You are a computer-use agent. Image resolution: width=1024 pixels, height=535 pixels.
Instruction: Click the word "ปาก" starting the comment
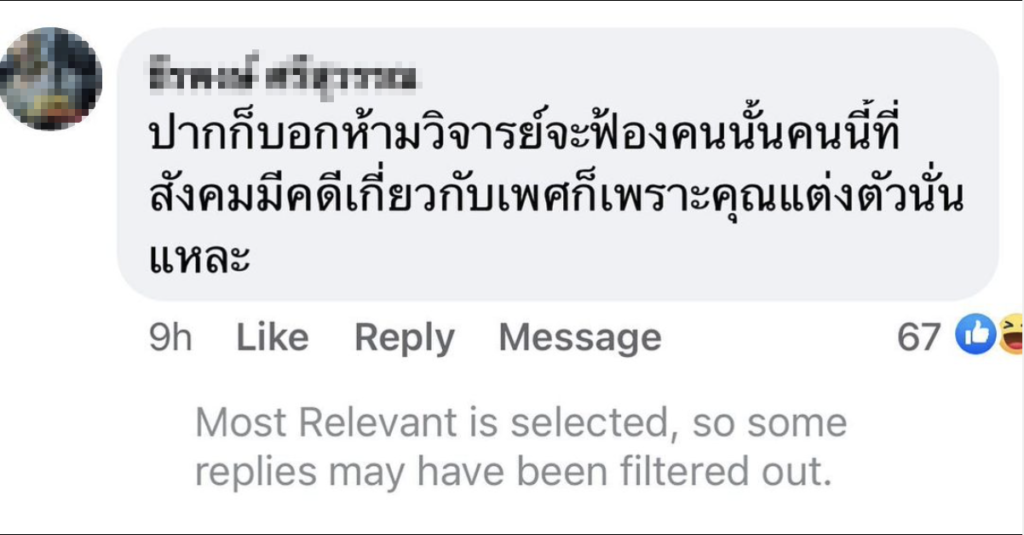pyautogui.click(x=177, y=136)
